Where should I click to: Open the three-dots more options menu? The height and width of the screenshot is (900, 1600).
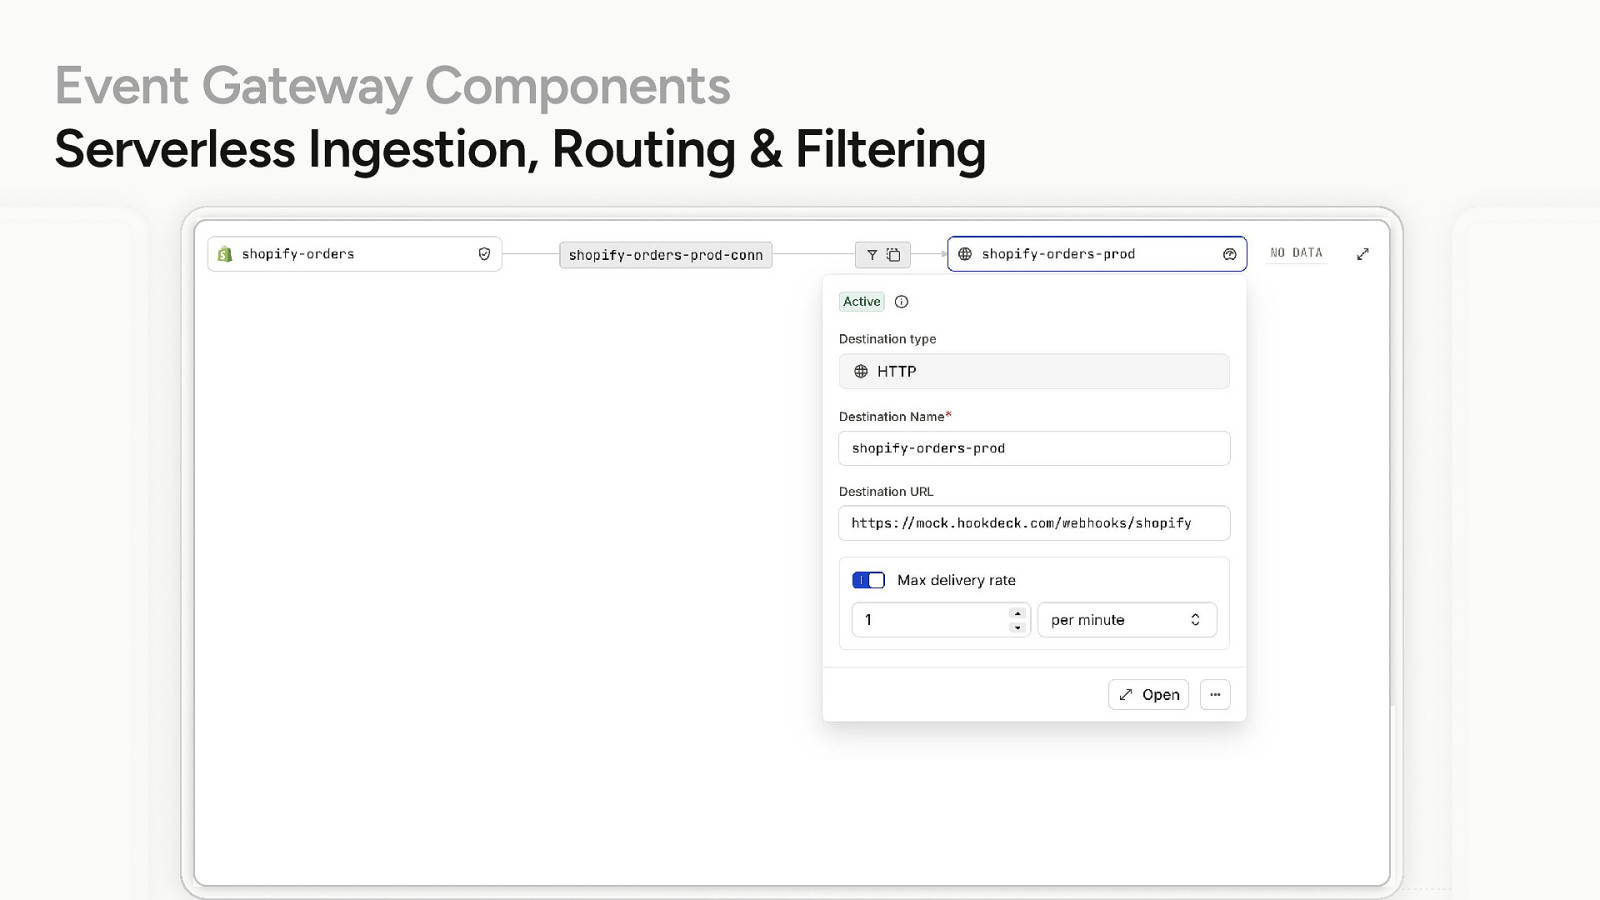click(1215, 695)
